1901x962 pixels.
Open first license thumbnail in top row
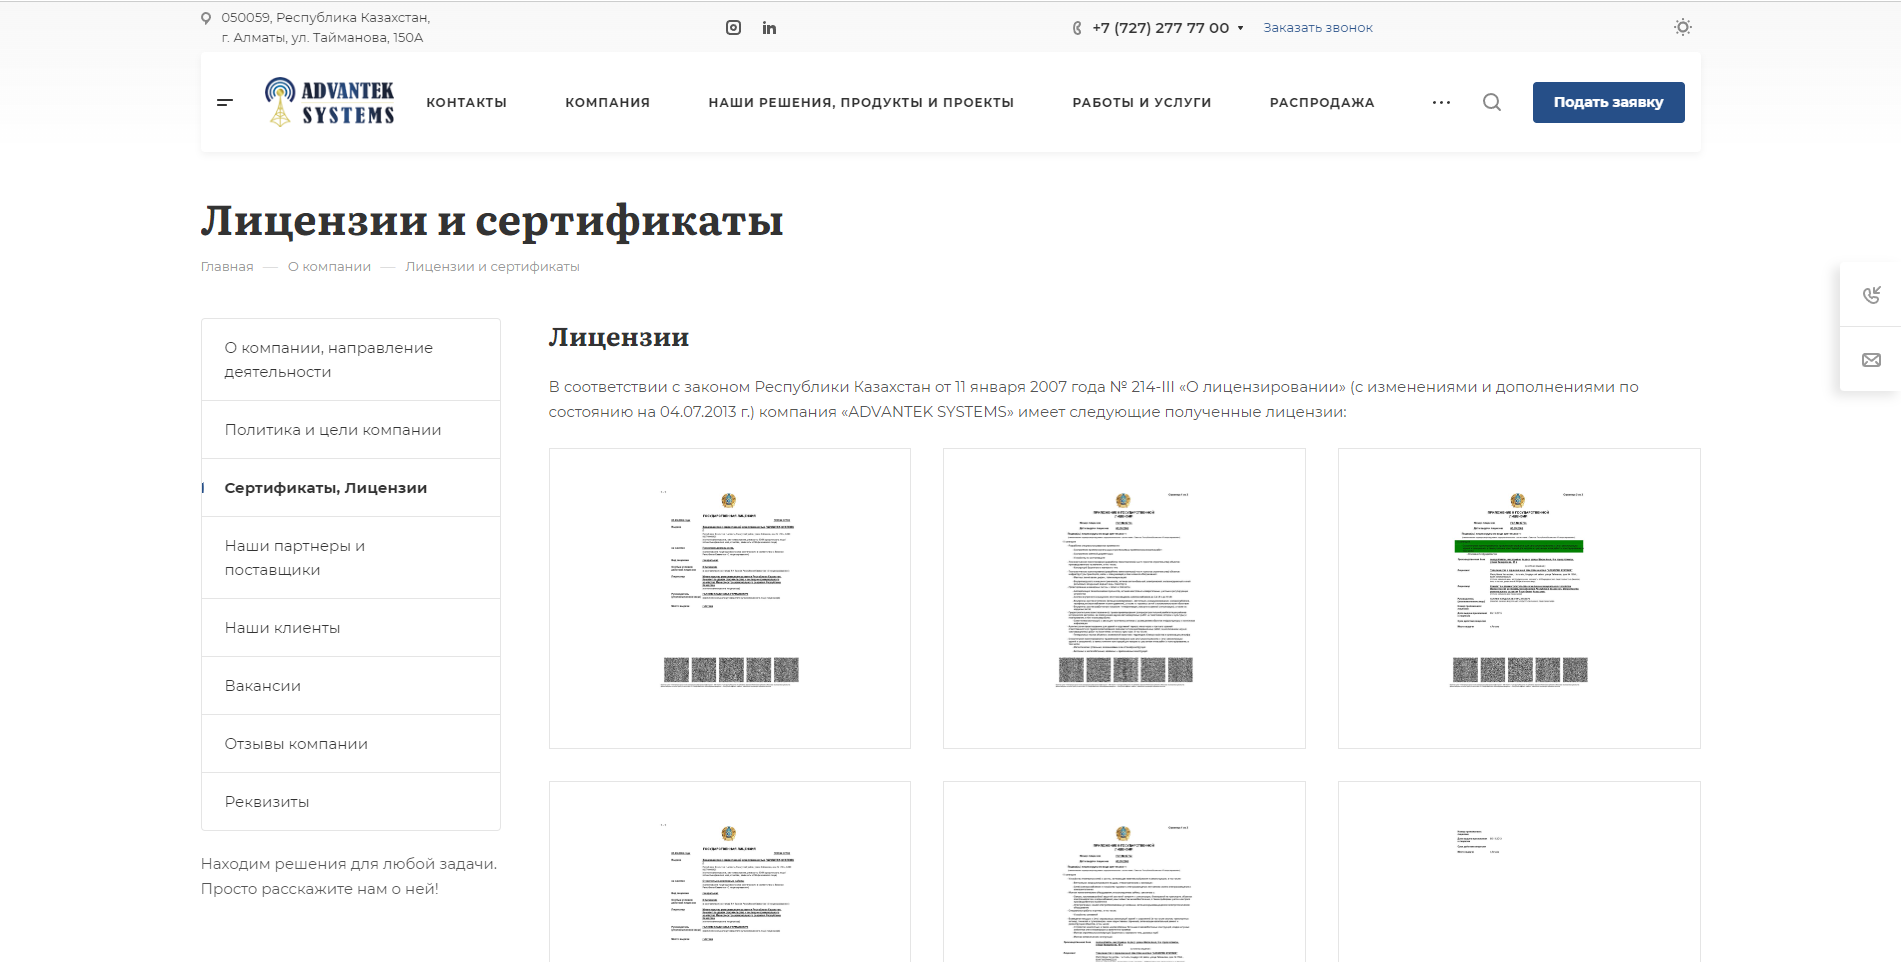[x=730, y=598]
